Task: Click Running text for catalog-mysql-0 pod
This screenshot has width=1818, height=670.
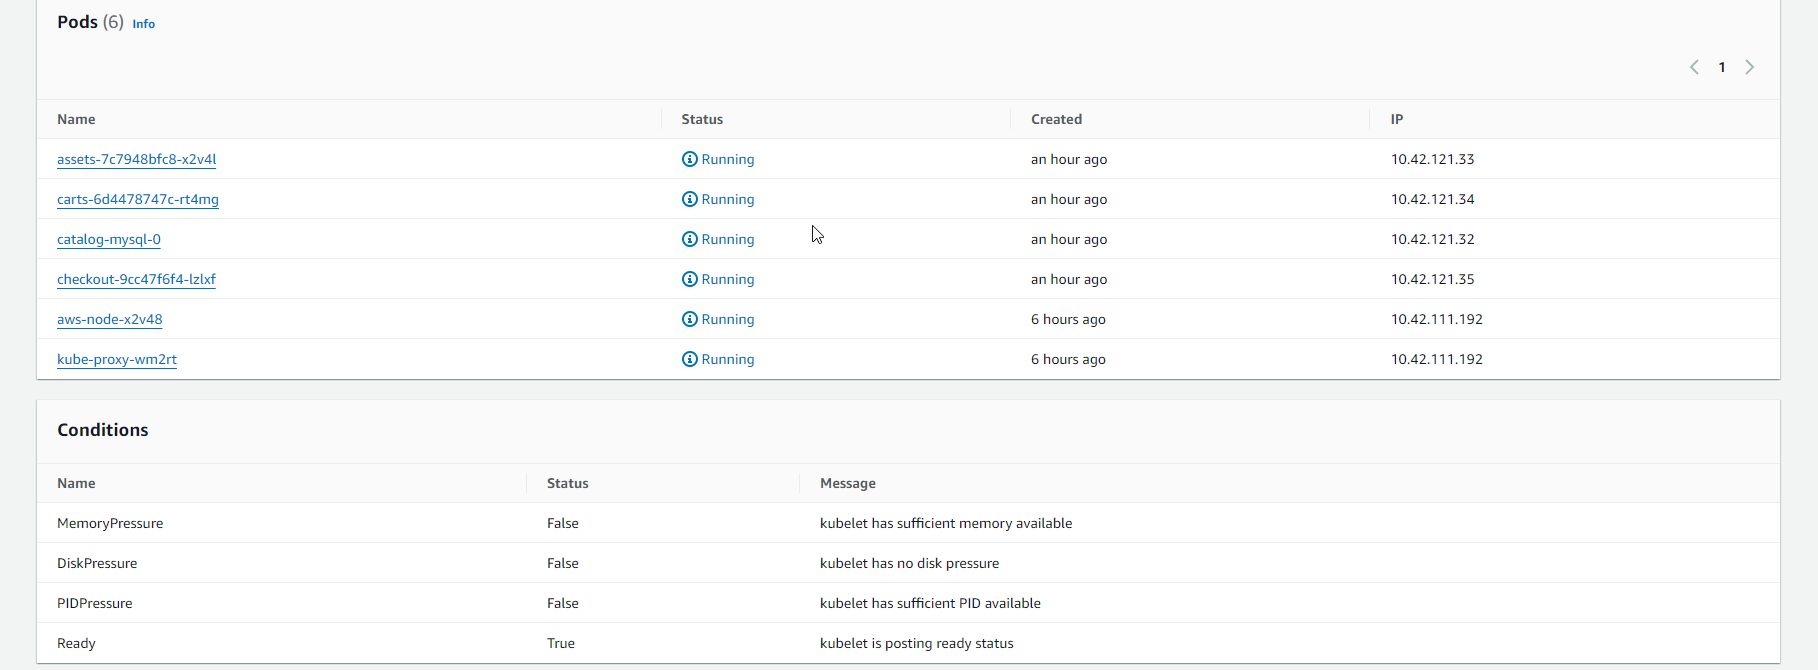Action: tap(728, 239)
